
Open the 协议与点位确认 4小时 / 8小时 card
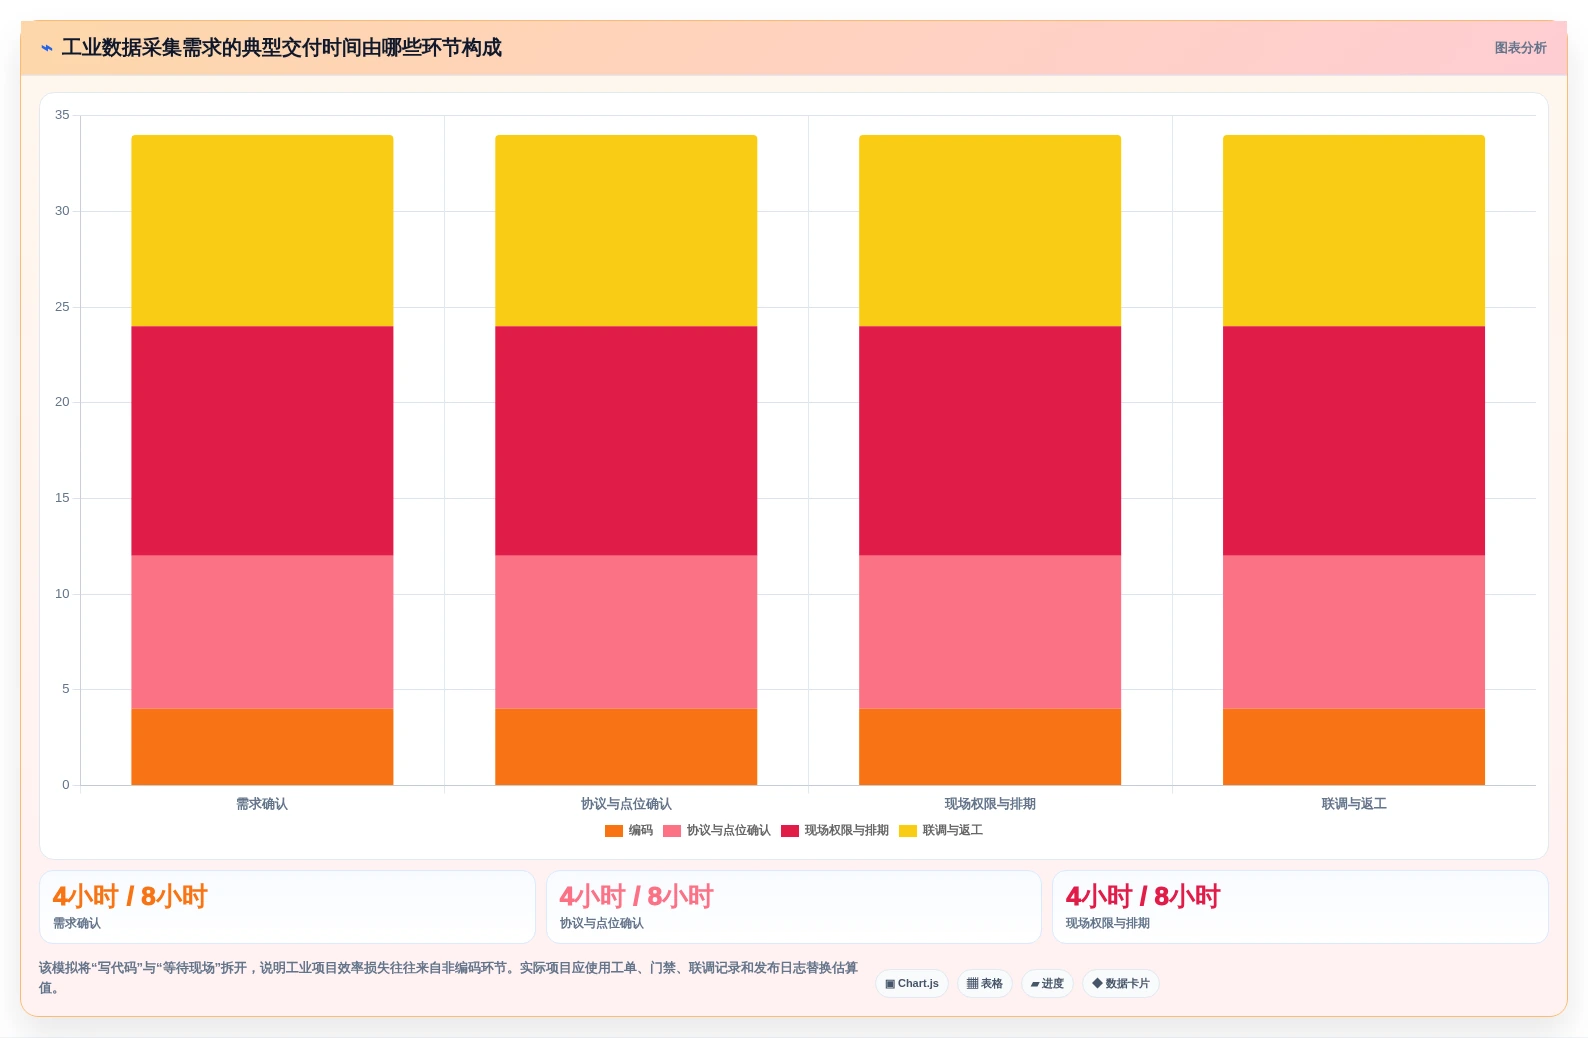(x=794, y=907)
